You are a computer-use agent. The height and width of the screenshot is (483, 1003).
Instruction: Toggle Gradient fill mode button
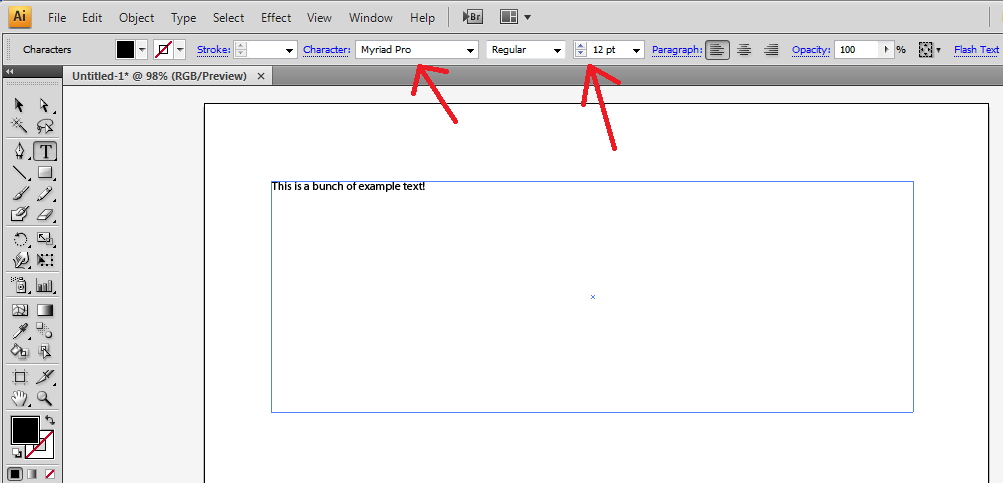coord(32,474)
